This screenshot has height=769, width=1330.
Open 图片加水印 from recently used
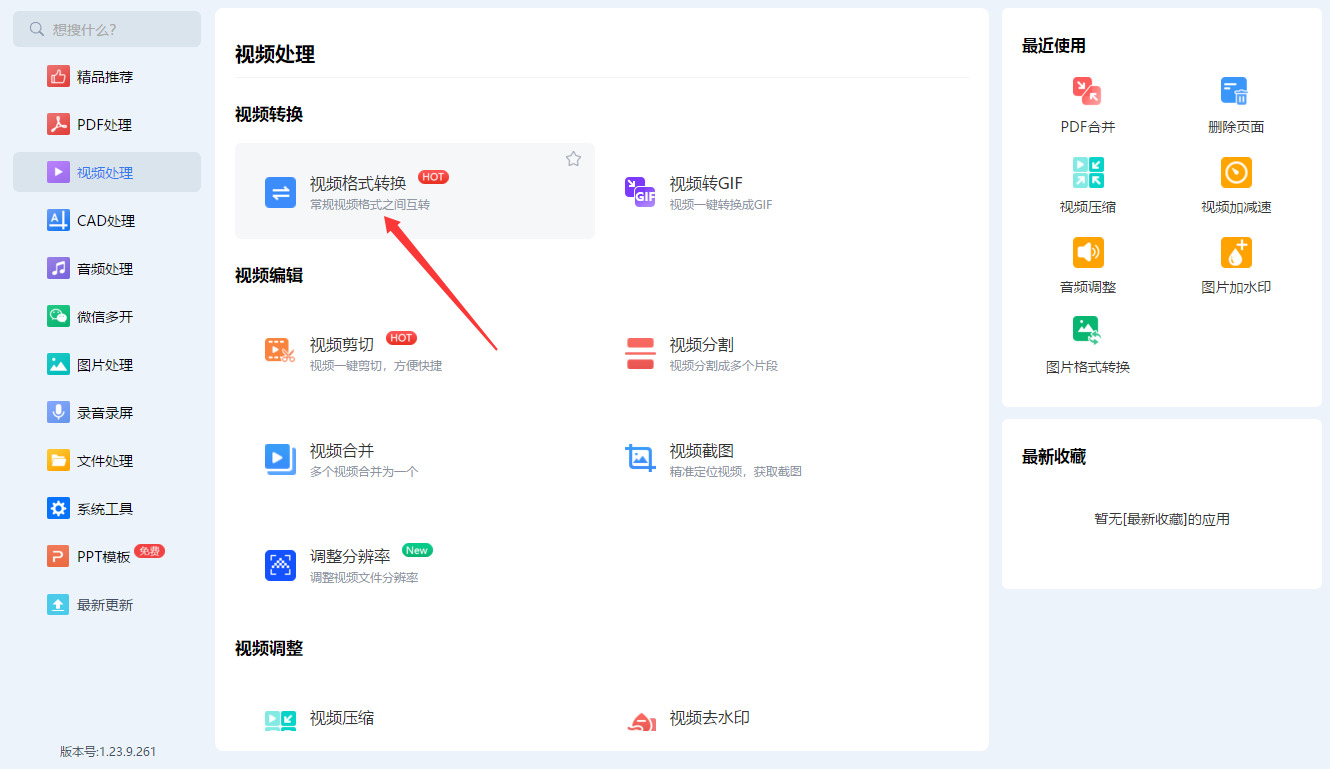pos(1236,252)
